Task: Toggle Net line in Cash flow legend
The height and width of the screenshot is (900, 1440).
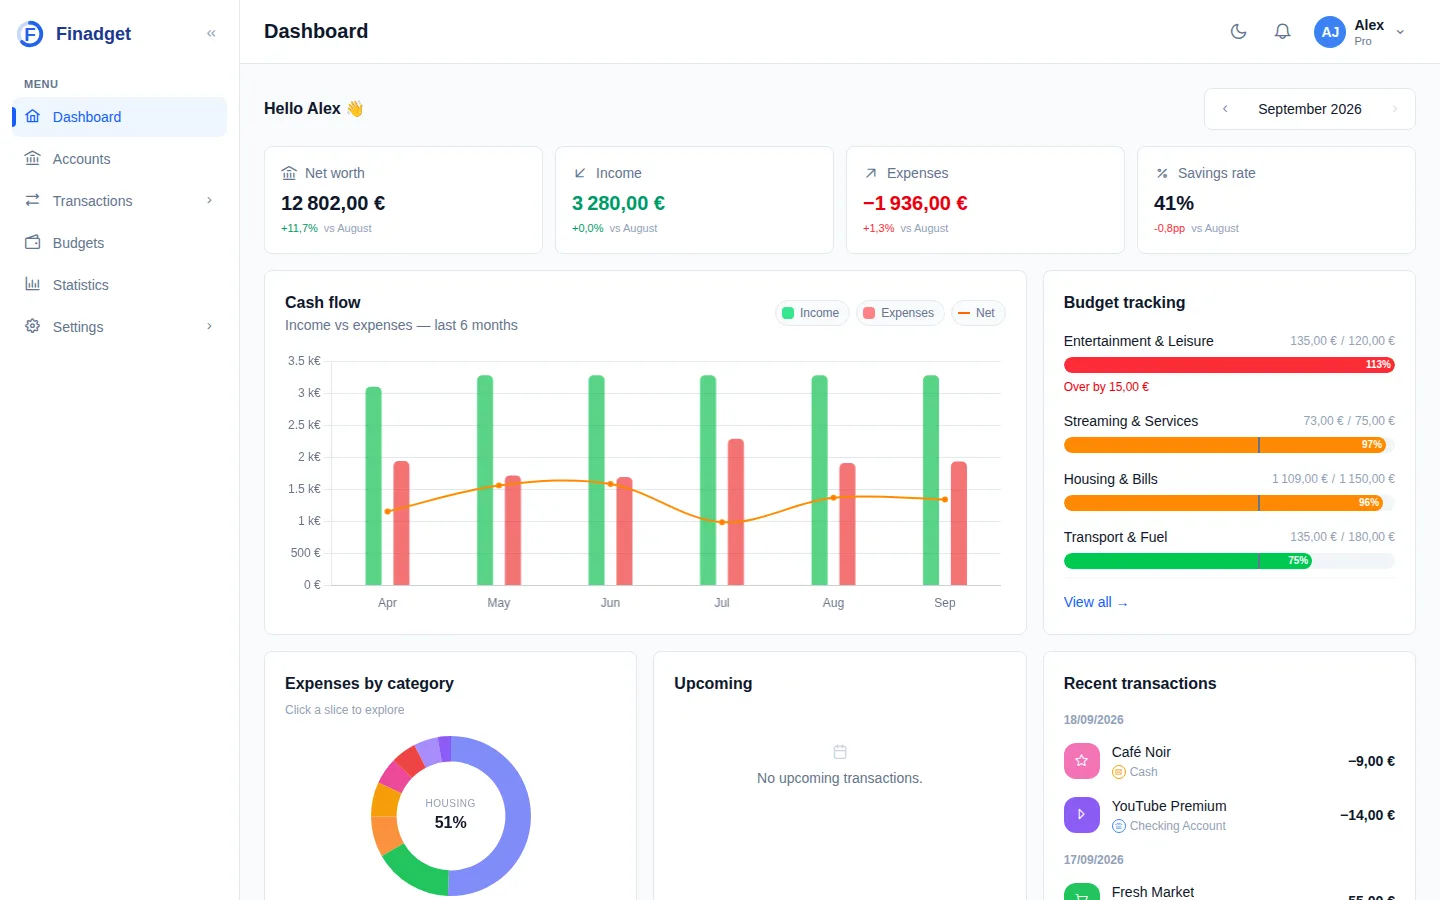Action: (x=977, y=313)
